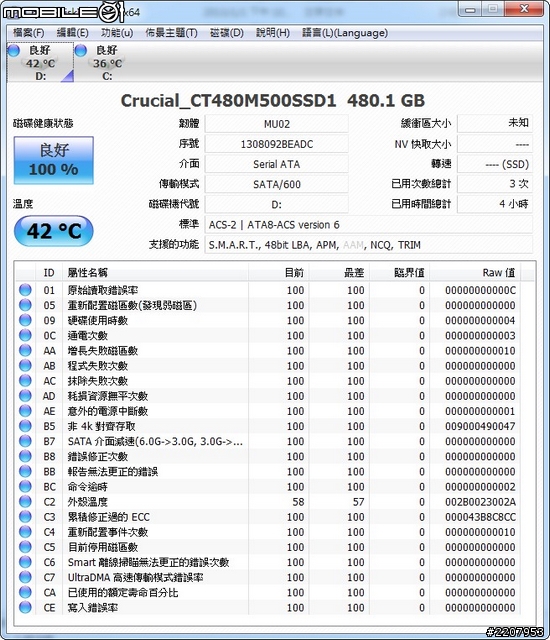550x640 pixels.
Task: Click the status icon of attribute B5
Action: [x=25, y=426]
